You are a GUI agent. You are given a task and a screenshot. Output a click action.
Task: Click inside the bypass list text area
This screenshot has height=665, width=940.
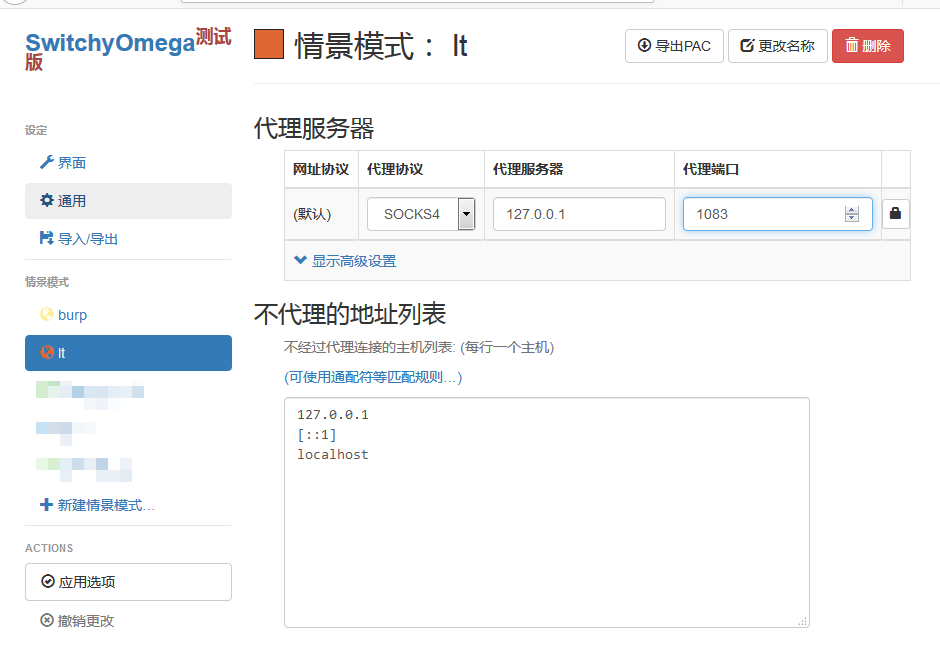pyautogui.click(x=546, y=530)
